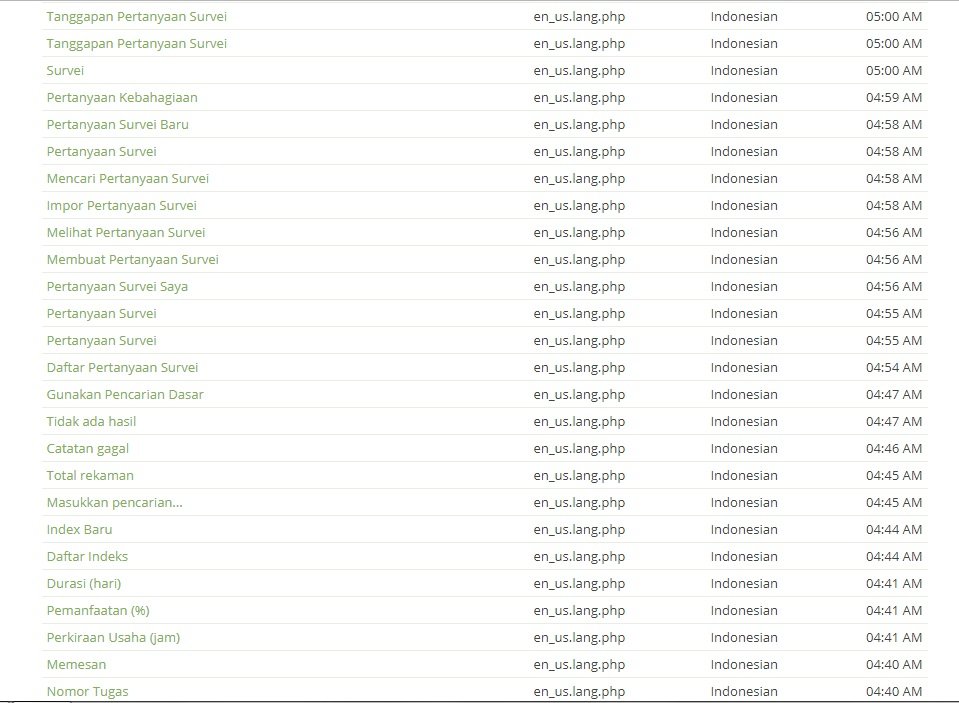Click the time in the Masukkan pencarian... row
Image resolution: width=959 pixels, height=703 pixels.
pos(894,502)
